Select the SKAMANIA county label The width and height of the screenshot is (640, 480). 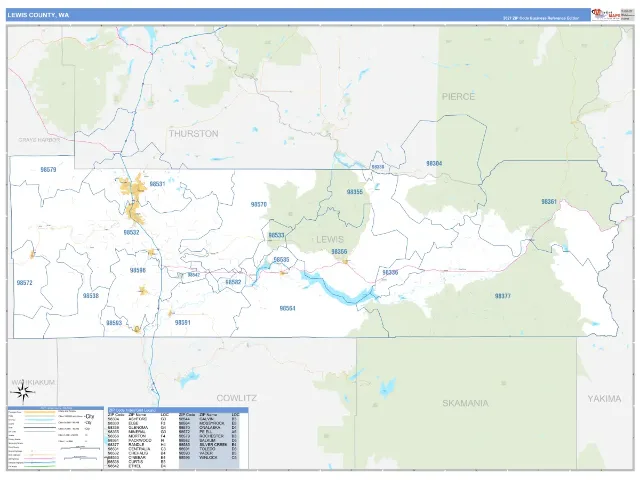coord(465,403)
